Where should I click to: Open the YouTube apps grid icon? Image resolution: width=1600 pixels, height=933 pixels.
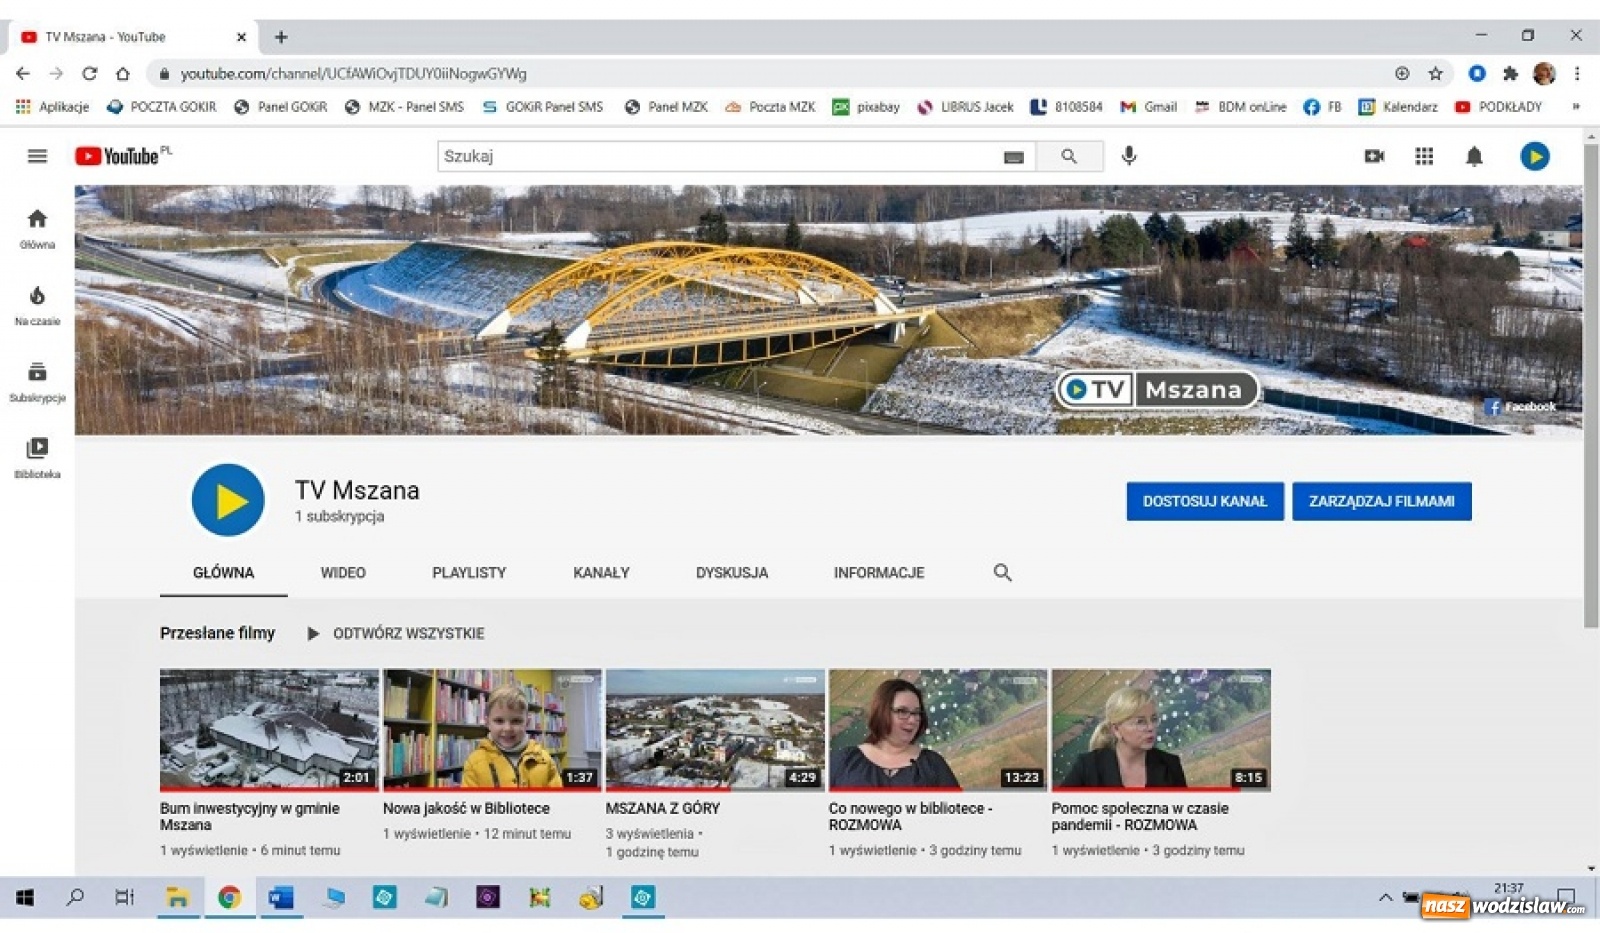click(x=1424, y=155)
